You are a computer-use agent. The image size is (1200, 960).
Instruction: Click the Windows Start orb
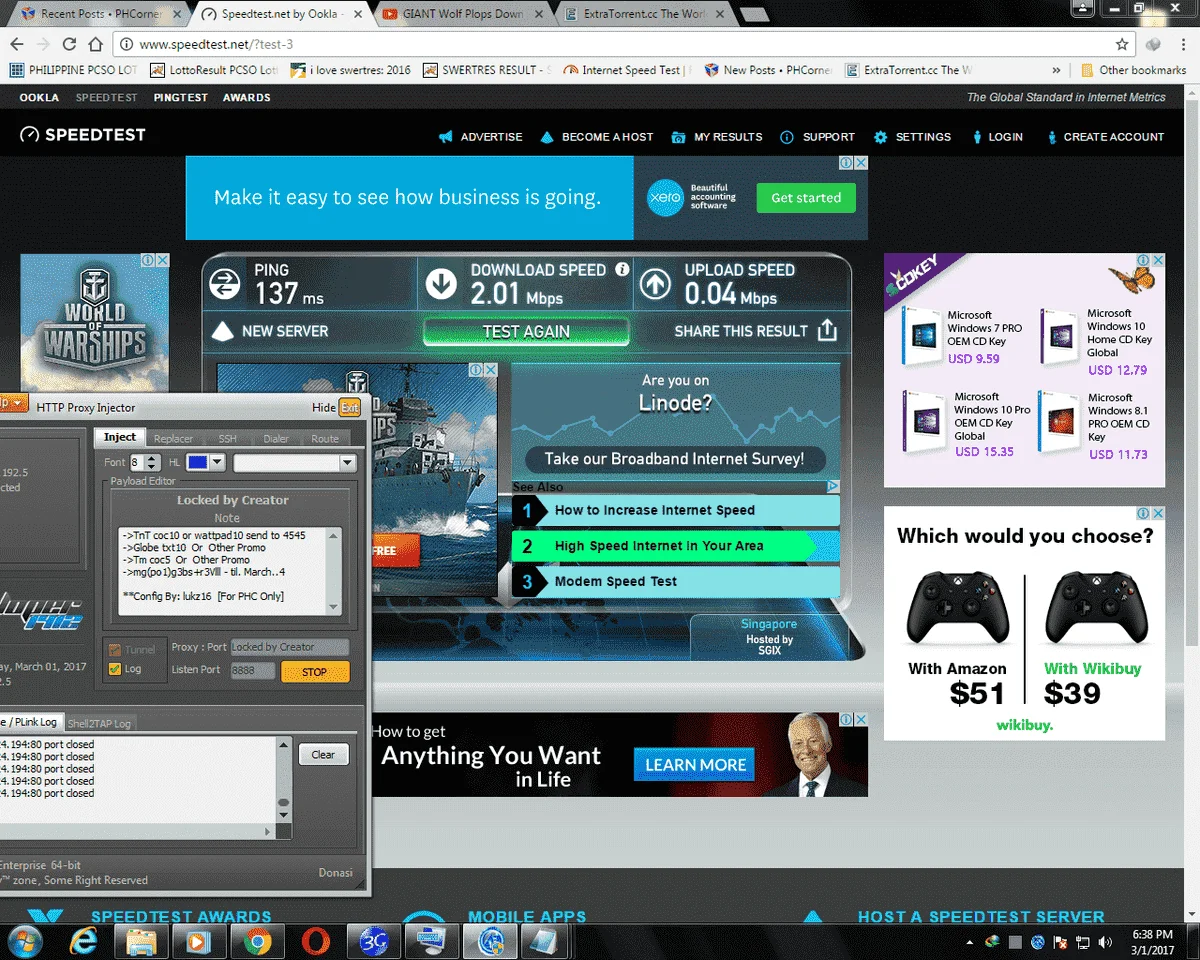[x=24, y=941]
